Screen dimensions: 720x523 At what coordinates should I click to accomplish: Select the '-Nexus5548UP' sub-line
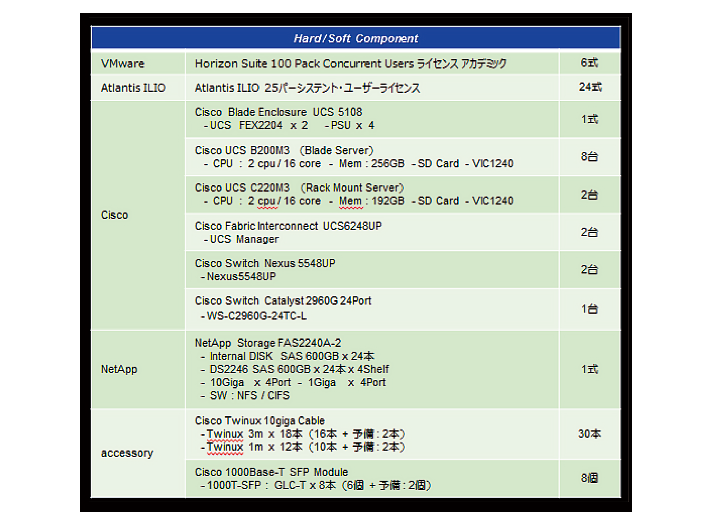238,276
